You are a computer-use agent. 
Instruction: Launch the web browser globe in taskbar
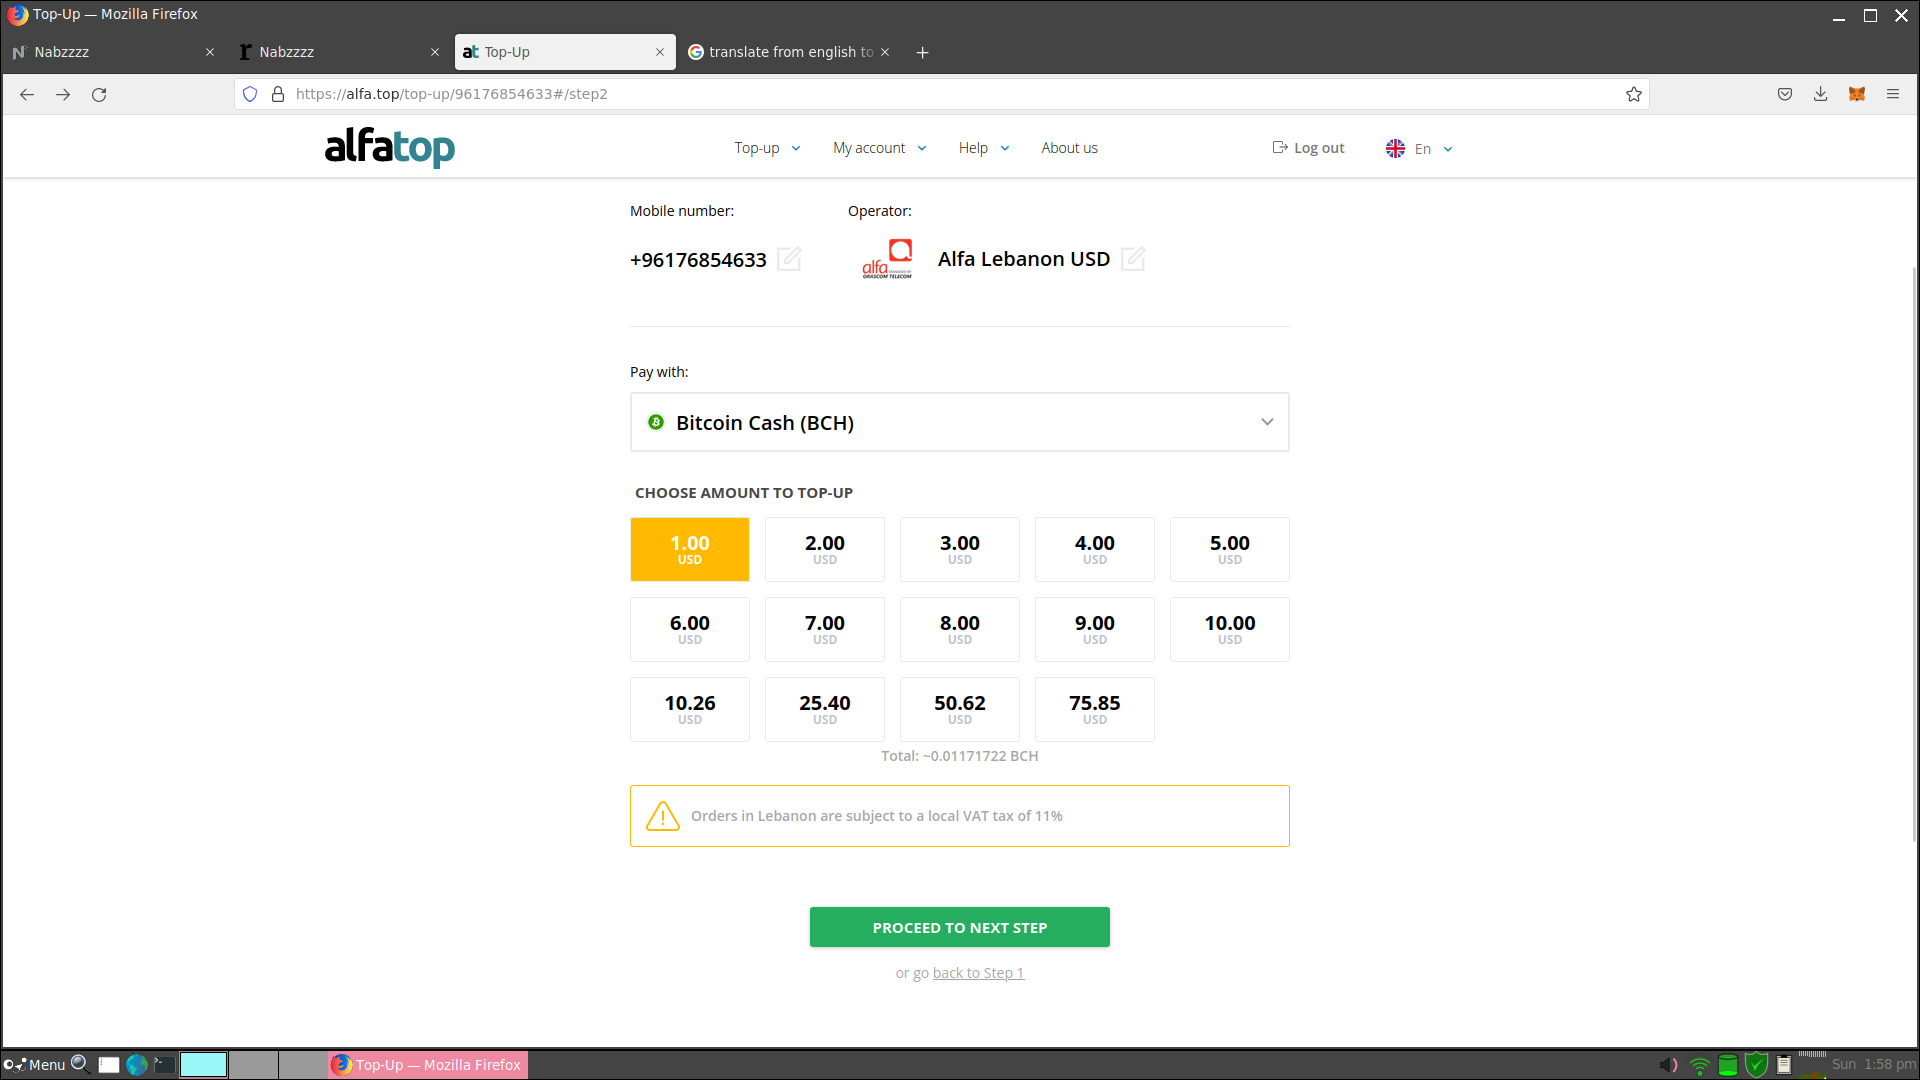point(137,1065)
